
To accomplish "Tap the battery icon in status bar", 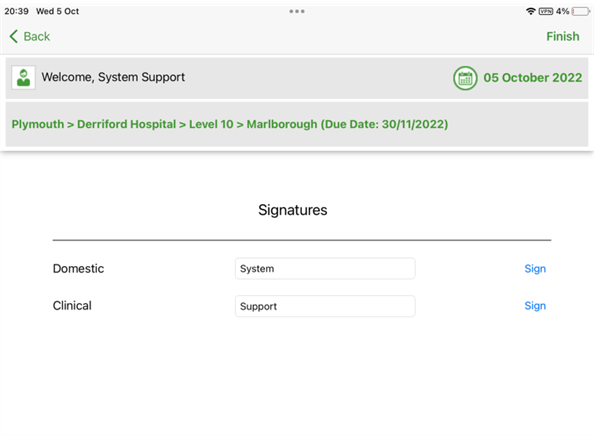I will point(581,11).
